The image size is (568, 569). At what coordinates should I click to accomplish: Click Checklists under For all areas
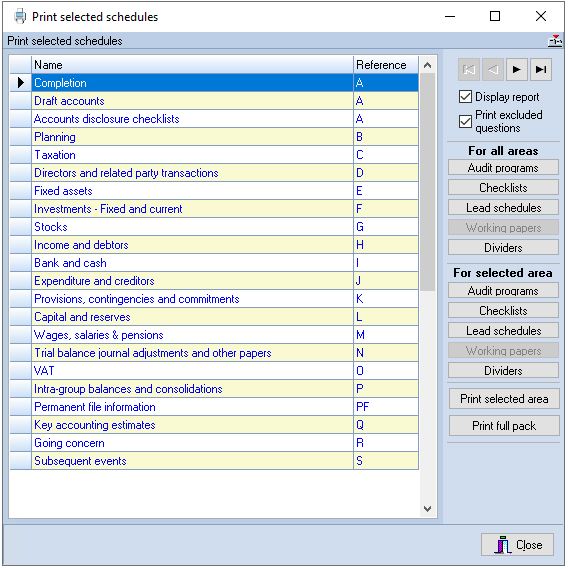point(503,188)
